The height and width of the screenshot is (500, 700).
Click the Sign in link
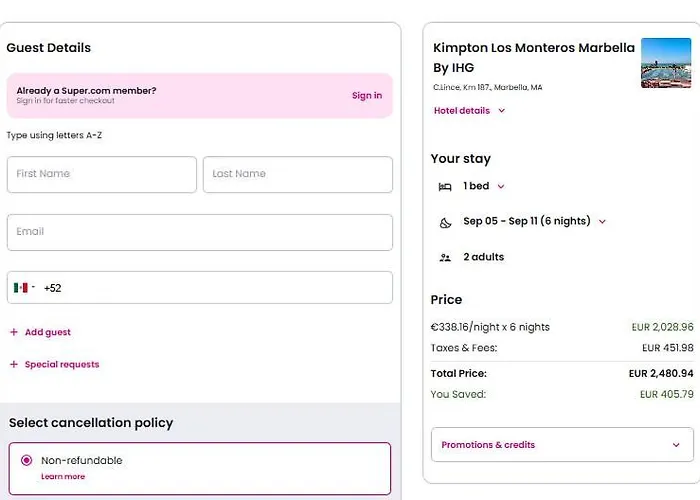pos(367,96)
